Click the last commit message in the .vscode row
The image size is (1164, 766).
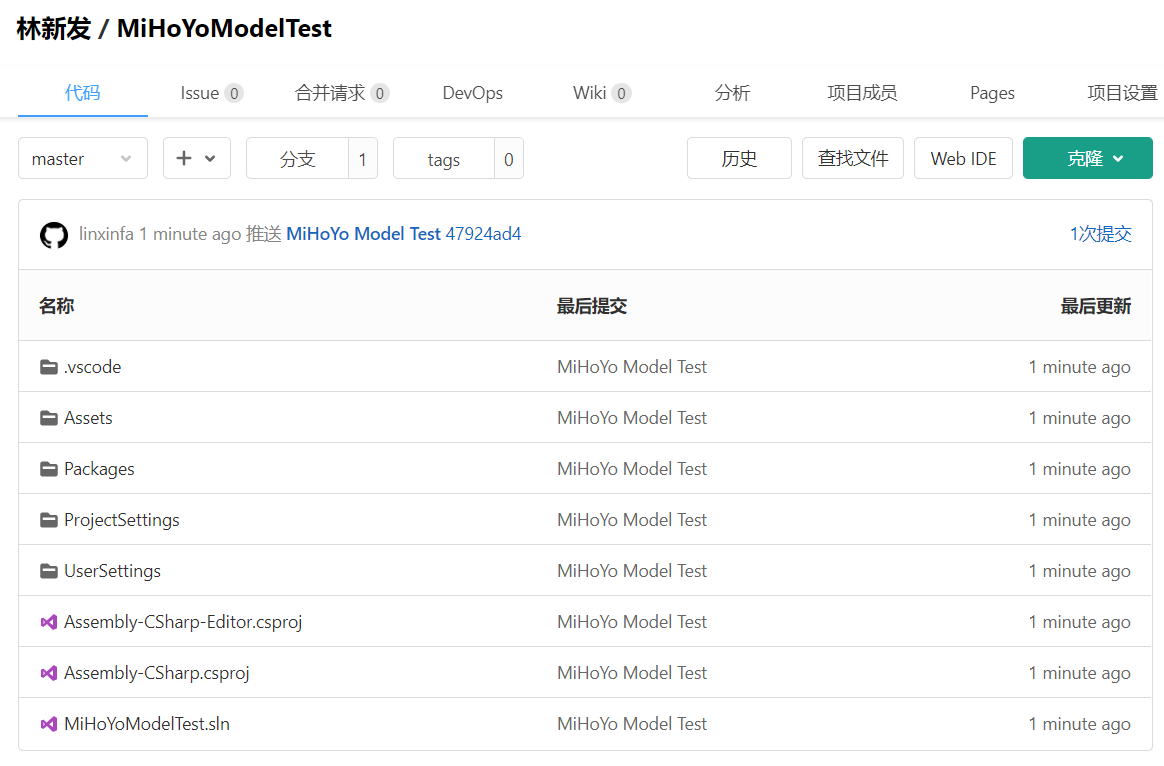pos(632,367)
